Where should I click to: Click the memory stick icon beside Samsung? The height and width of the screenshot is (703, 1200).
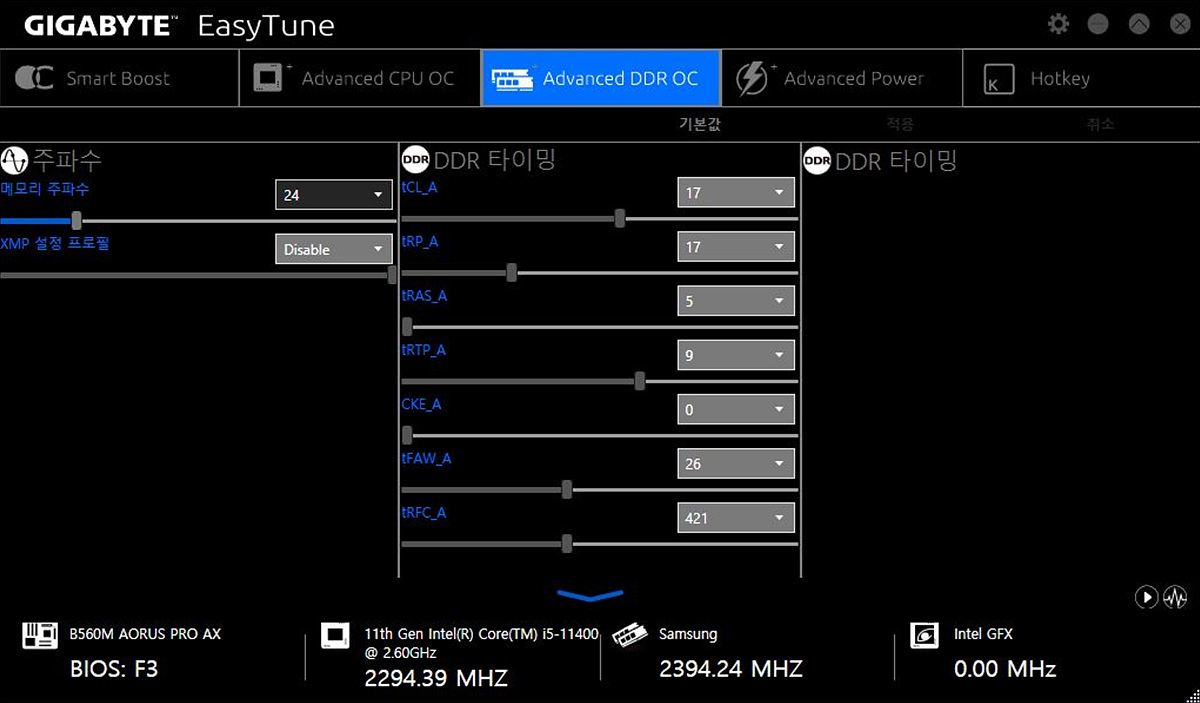(628, 635)
